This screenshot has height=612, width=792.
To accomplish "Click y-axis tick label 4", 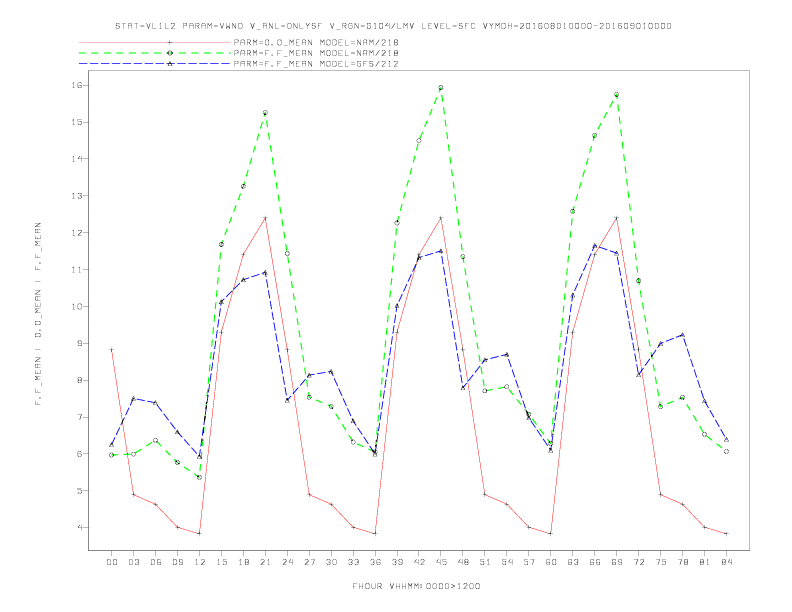I will 79,527.
